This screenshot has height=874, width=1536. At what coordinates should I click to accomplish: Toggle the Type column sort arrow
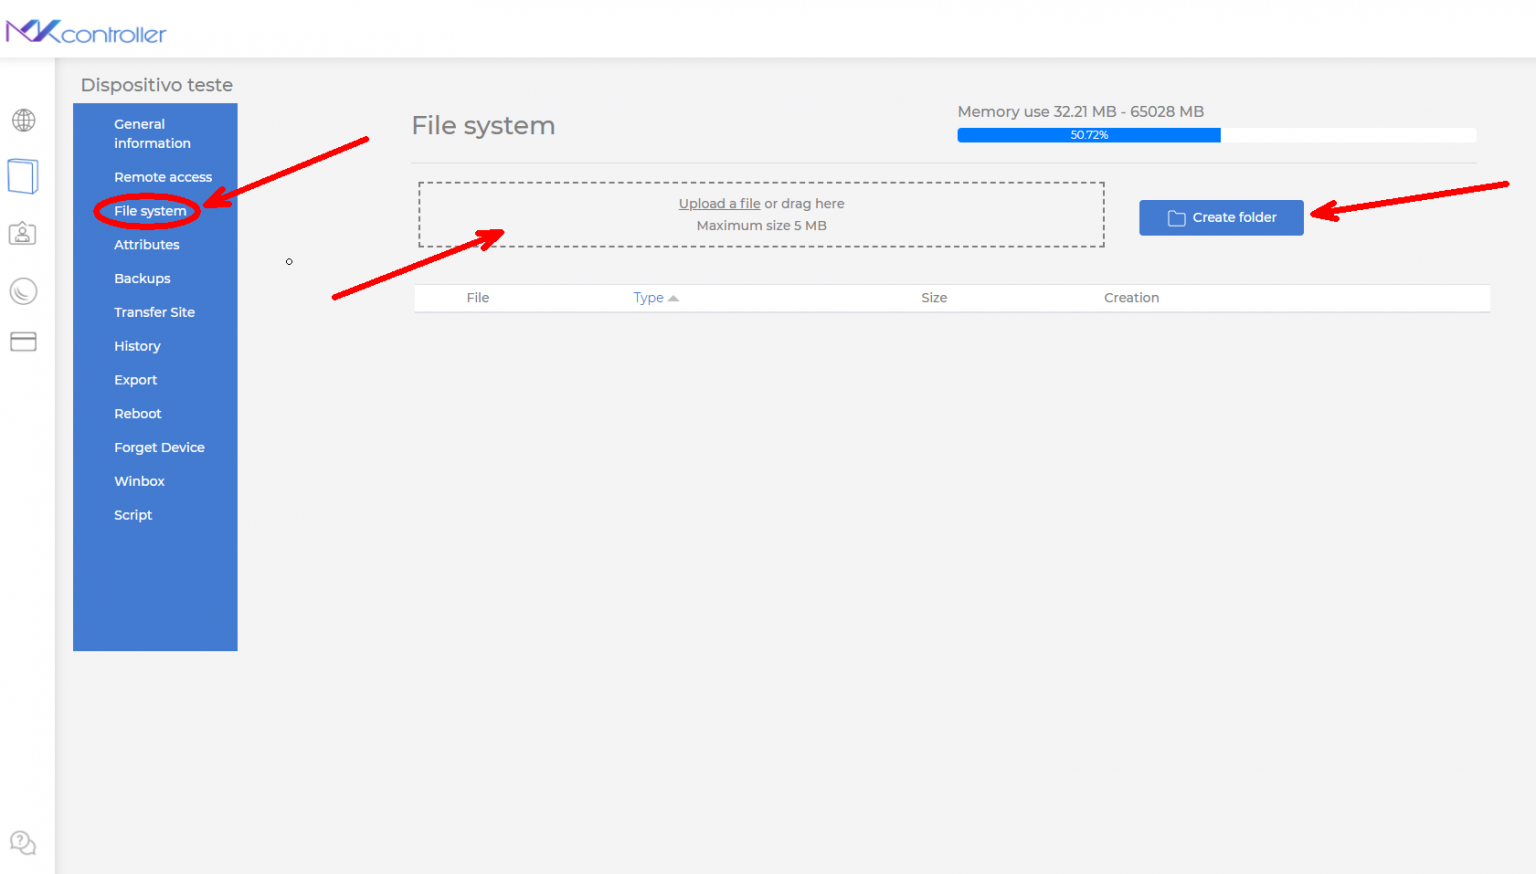point(671,297)
